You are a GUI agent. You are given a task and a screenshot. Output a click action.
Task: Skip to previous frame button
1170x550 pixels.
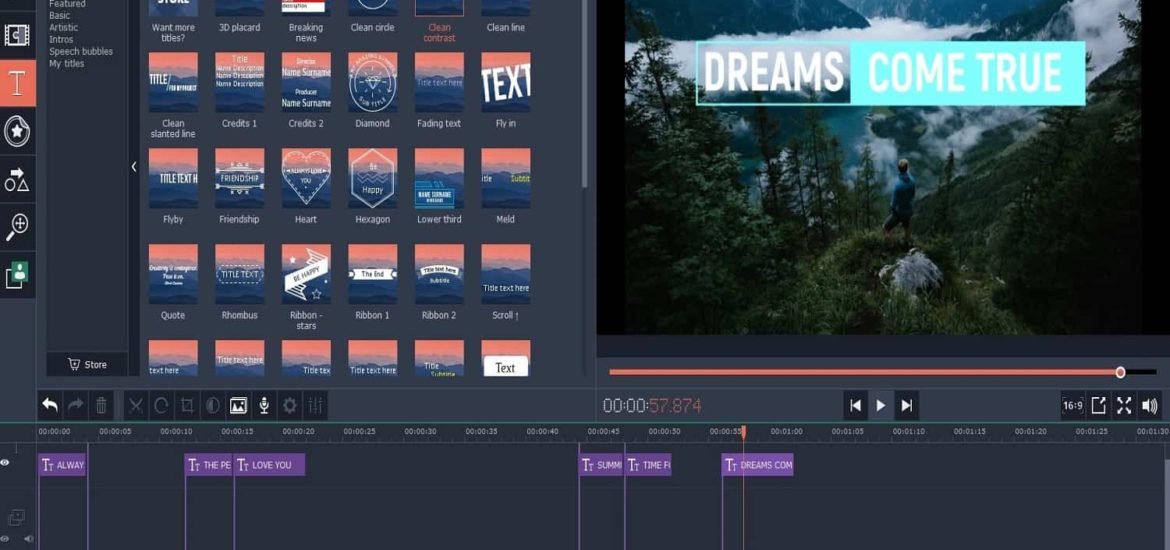(x=856, y=405)
